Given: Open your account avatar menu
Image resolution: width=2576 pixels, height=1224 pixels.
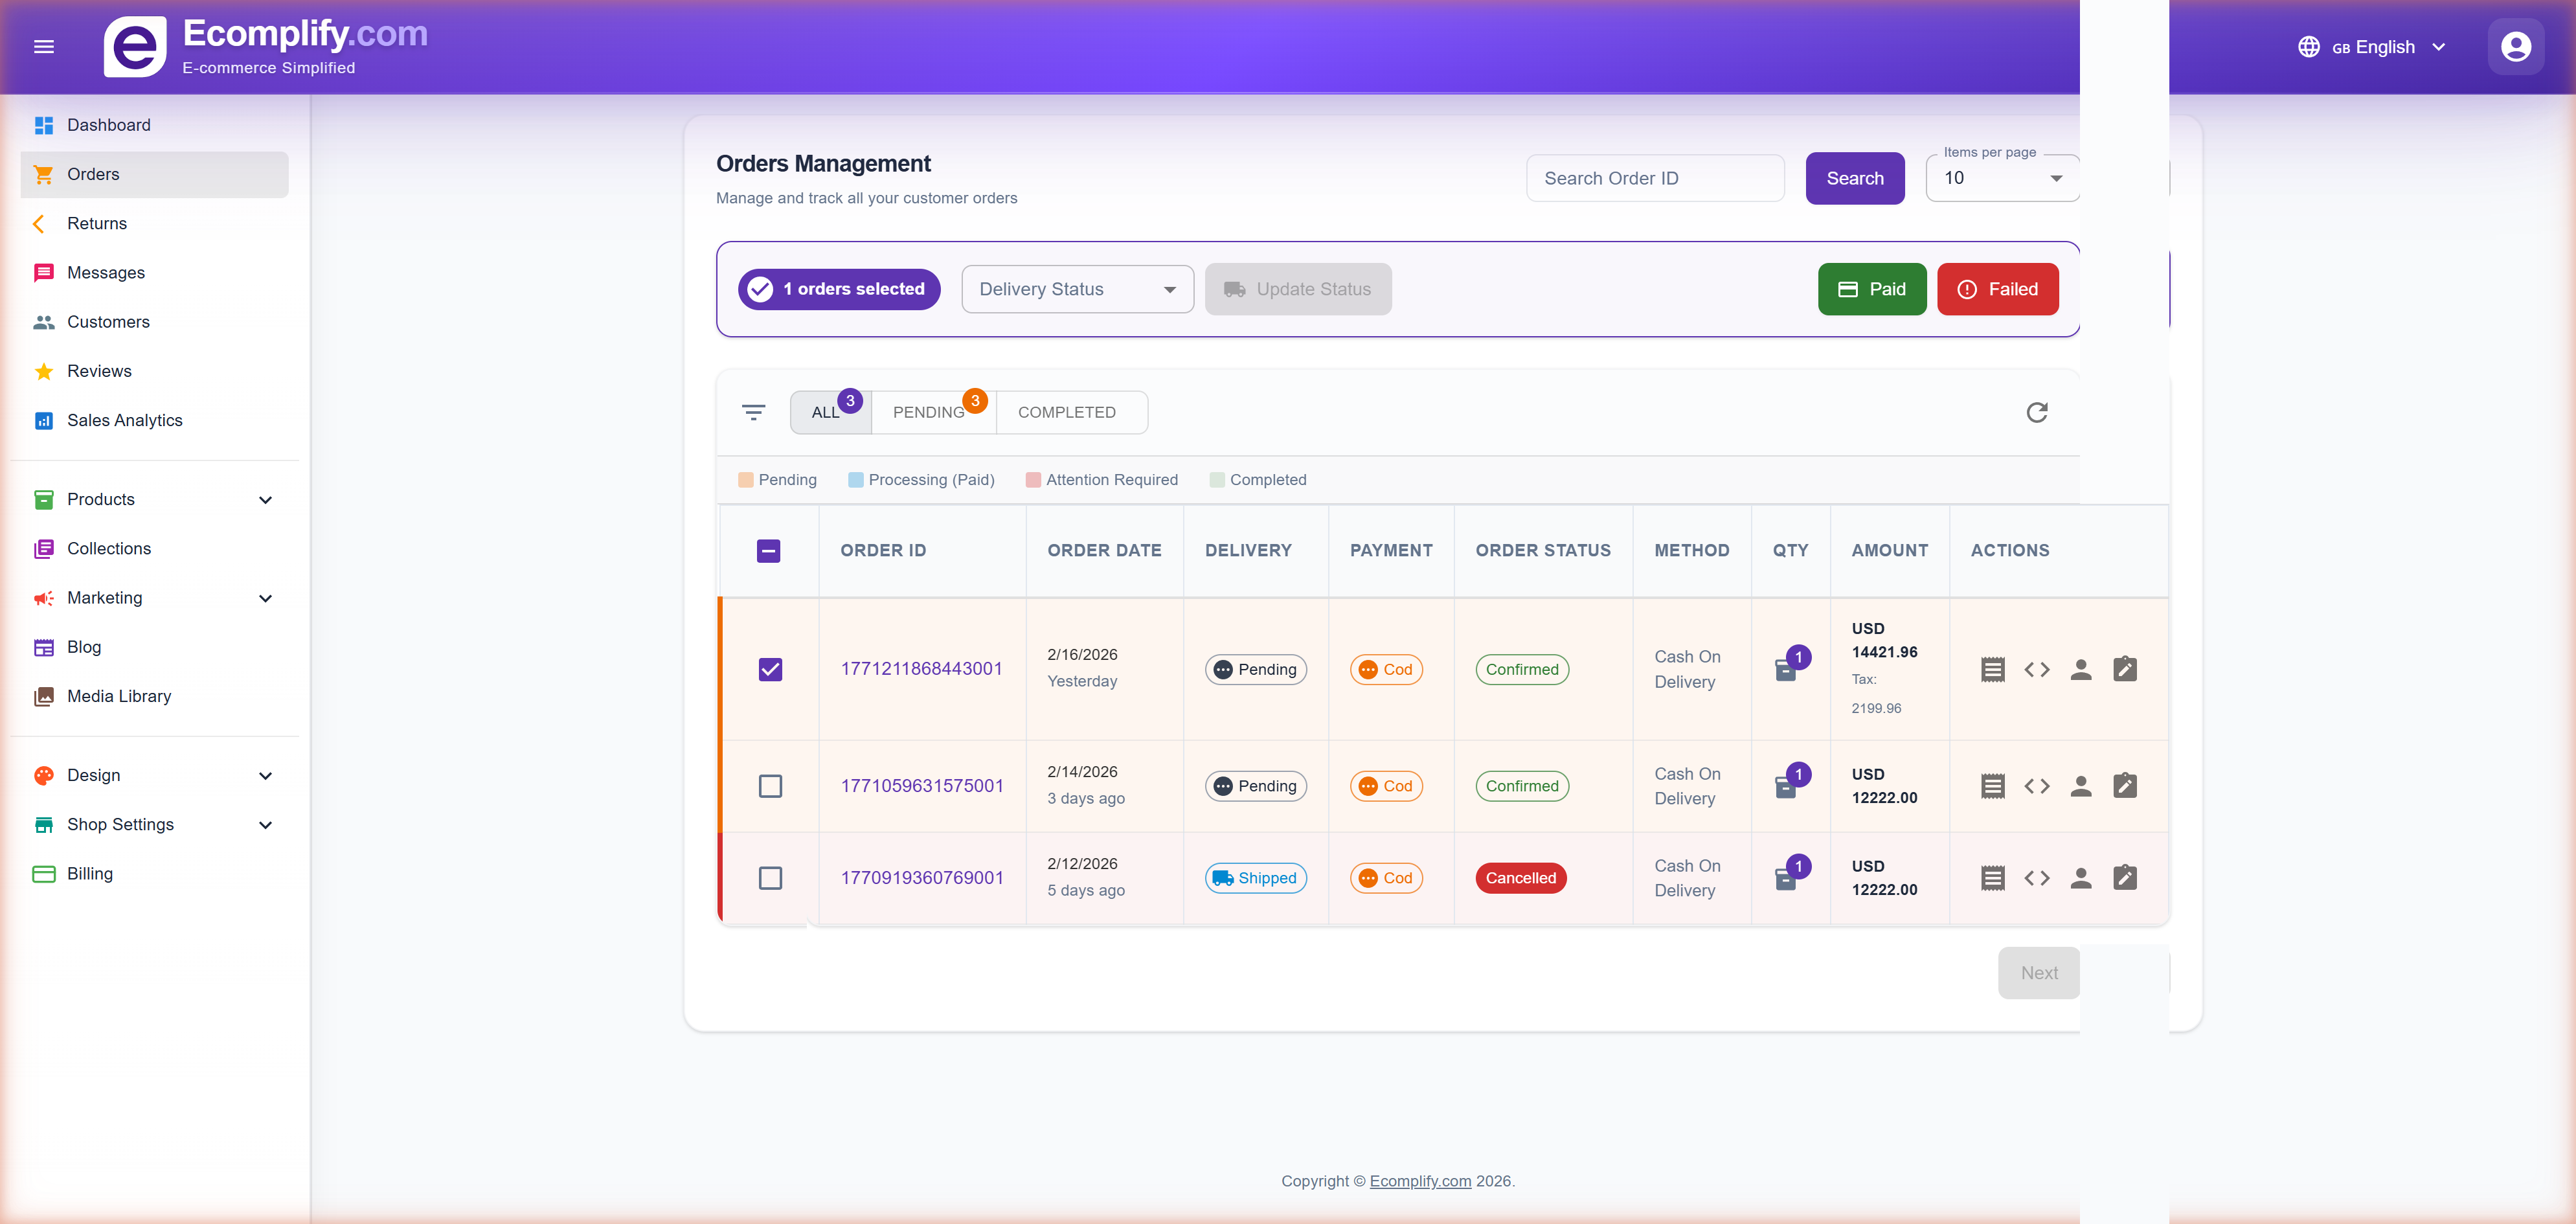Looking at the screenshot, I should 2515,46.
